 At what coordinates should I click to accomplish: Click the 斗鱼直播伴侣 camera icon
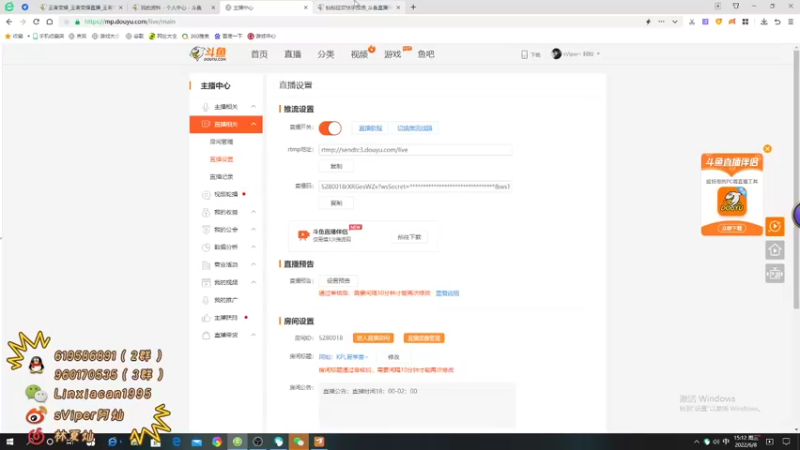tap(304, 235)
